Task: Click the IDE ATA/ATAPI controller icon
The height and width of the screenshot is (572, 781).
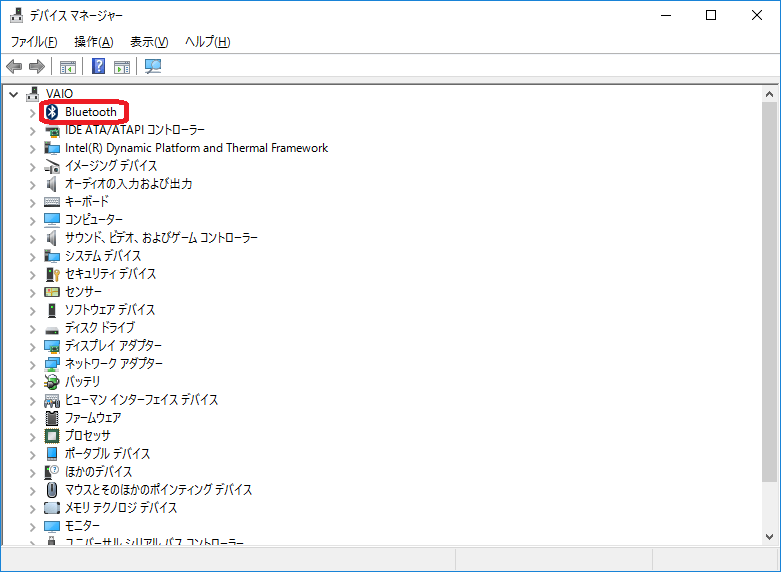Action: point(52,131)
